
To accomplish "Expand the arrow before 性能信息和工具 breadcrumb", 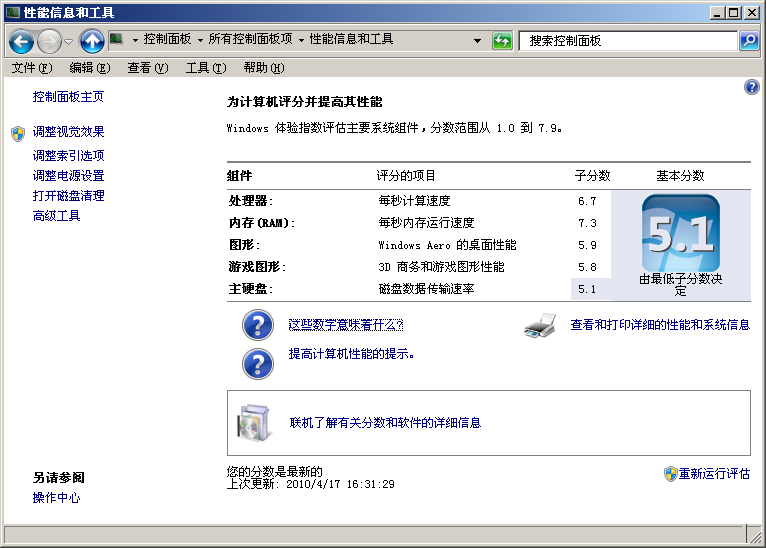I will [301, 41].
